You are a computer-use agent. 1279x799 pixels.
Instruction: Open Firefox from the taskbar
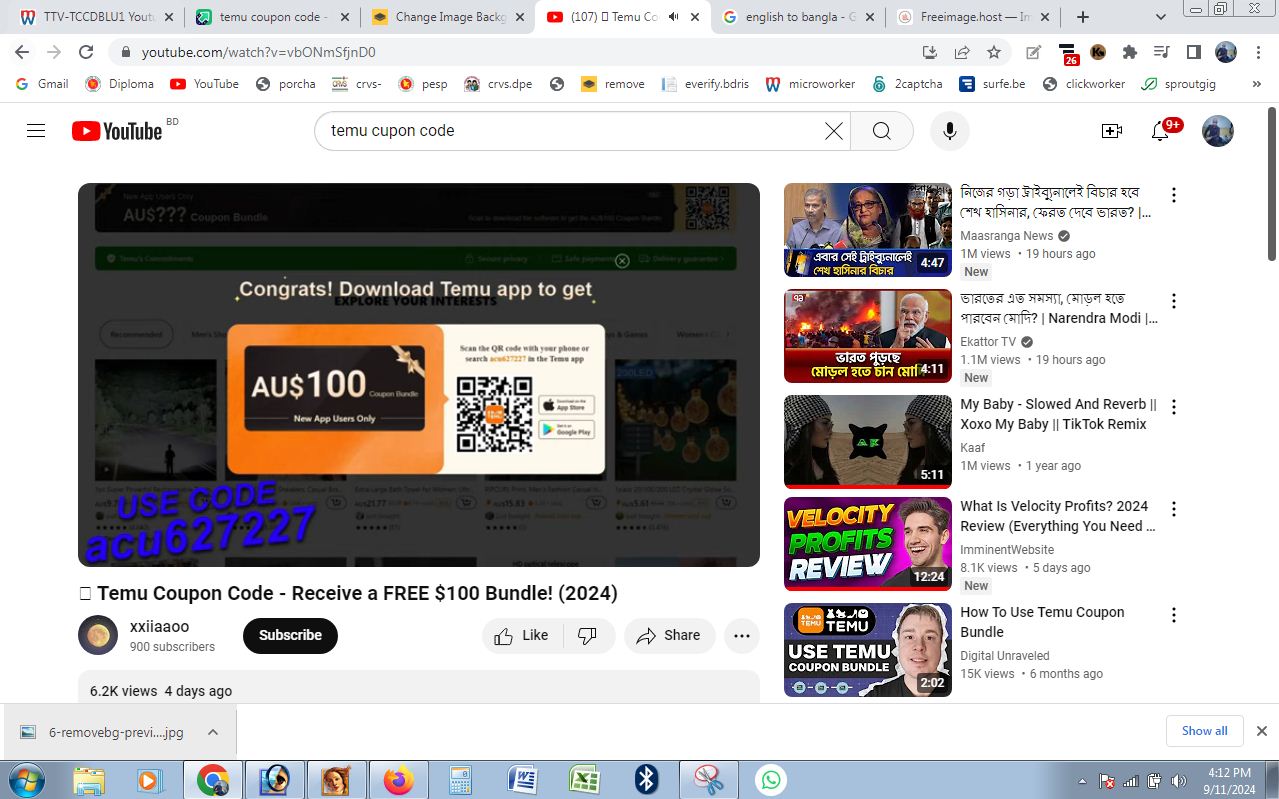pyautogui.click(x=399, y=780)
